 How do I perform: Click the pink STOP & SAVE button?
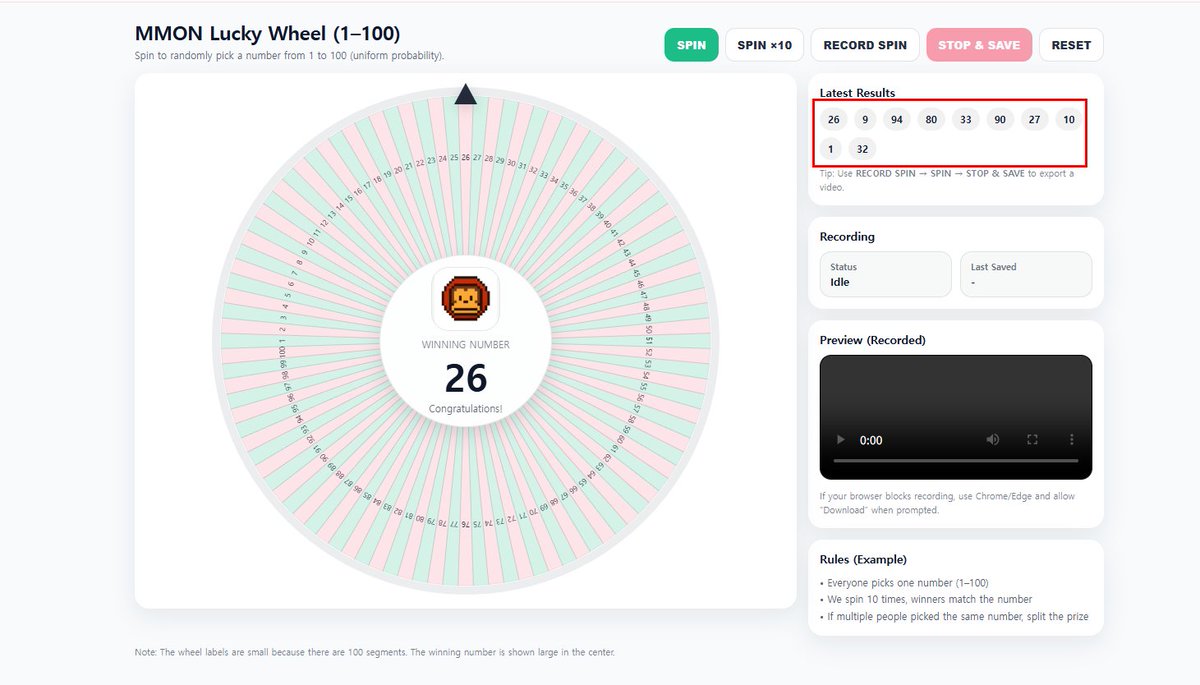pos(979,45)
